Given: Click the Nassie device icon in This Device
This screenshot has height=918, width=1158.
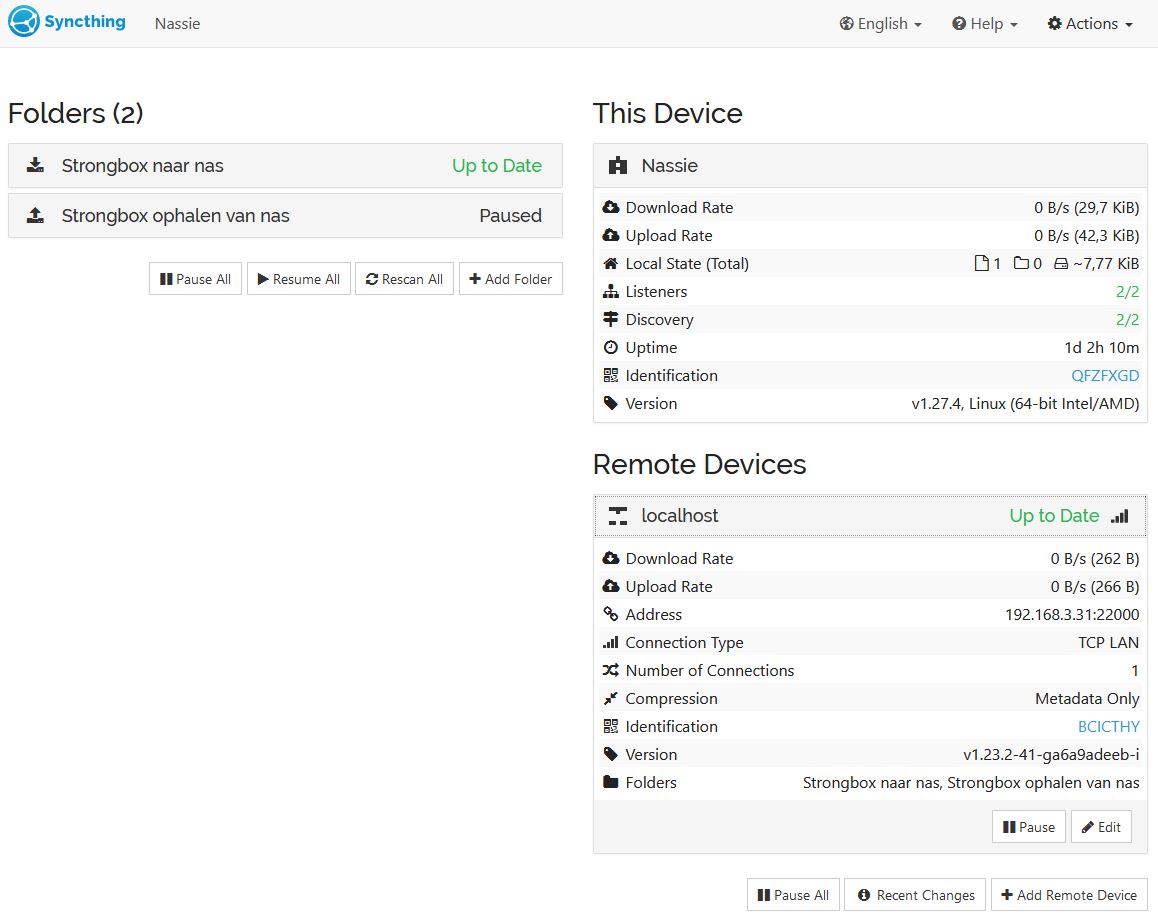Looking at the screenshot, I should click(x=617, y=165).
